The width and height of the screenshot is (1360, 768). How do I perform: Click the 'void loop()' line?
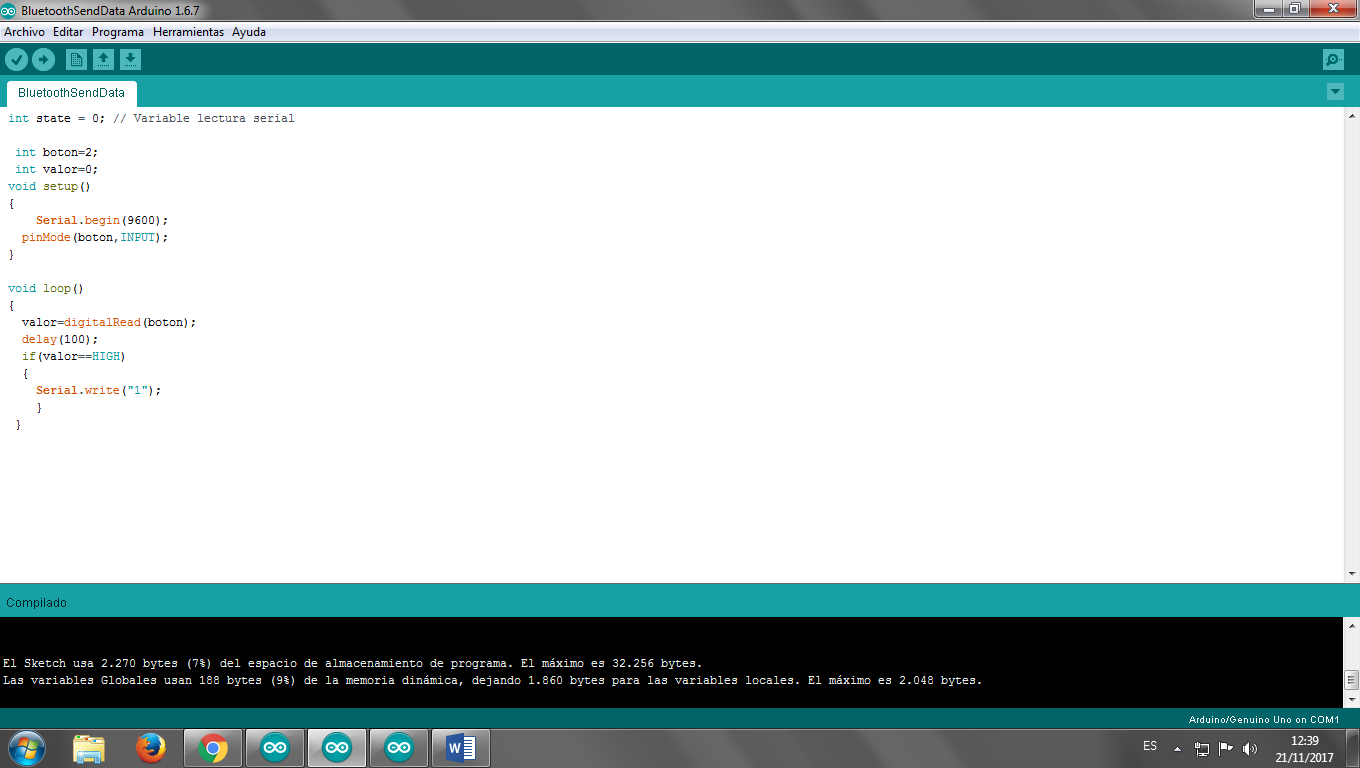[x=46, y=288]
